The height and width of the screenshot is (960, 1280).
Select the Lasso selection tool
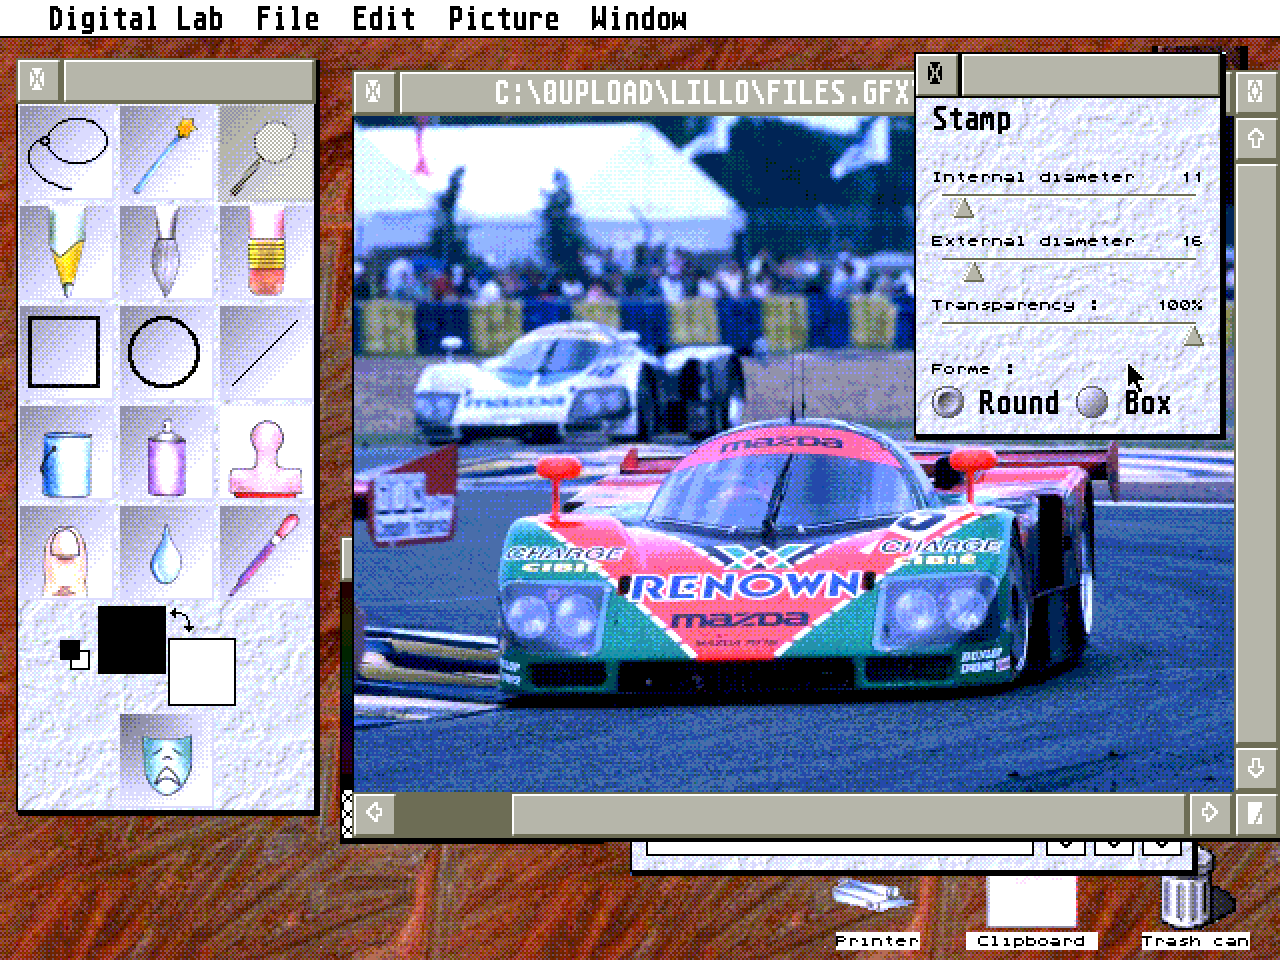pyautogui.click(x=66, y=148)
